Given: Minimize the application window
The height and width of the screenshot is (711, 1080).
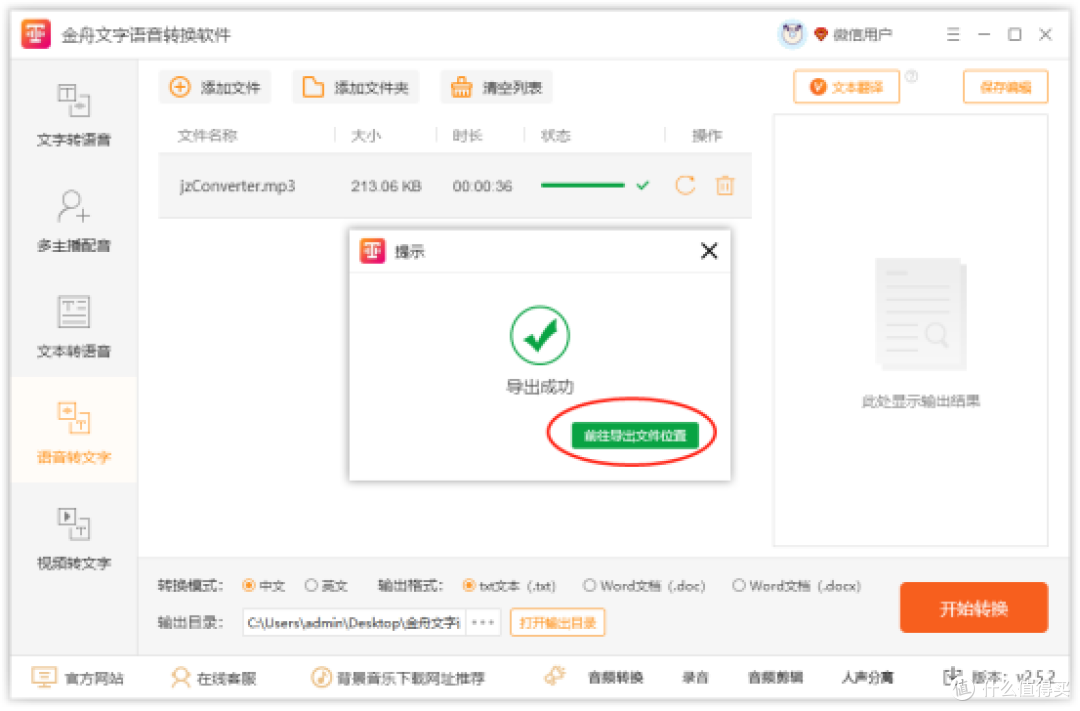Looking at the screenshot, I should pos(984,34).
